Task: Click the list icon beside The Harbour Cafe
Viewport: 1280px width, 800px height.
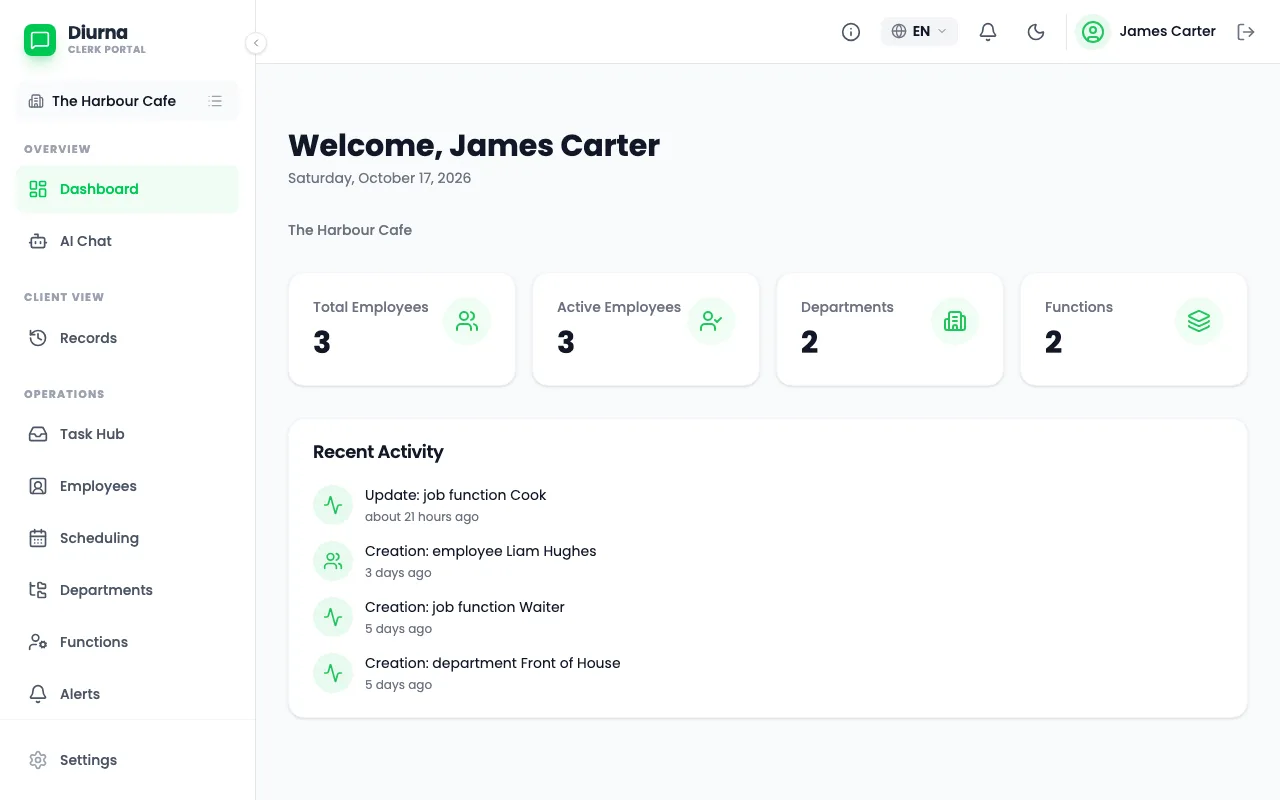Action: pos(215,101)
